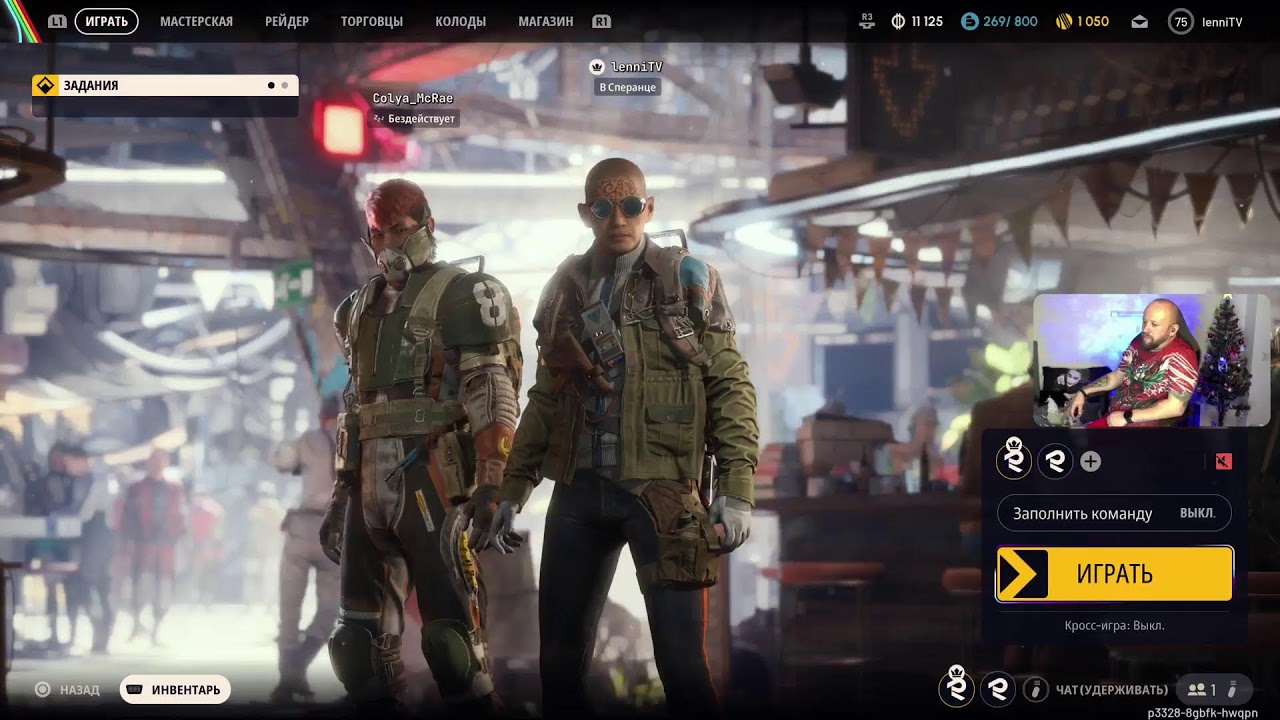1280x720 pixels.
Task: Select the party leader avatar in squad panel
Action: tap(1014, 461)
